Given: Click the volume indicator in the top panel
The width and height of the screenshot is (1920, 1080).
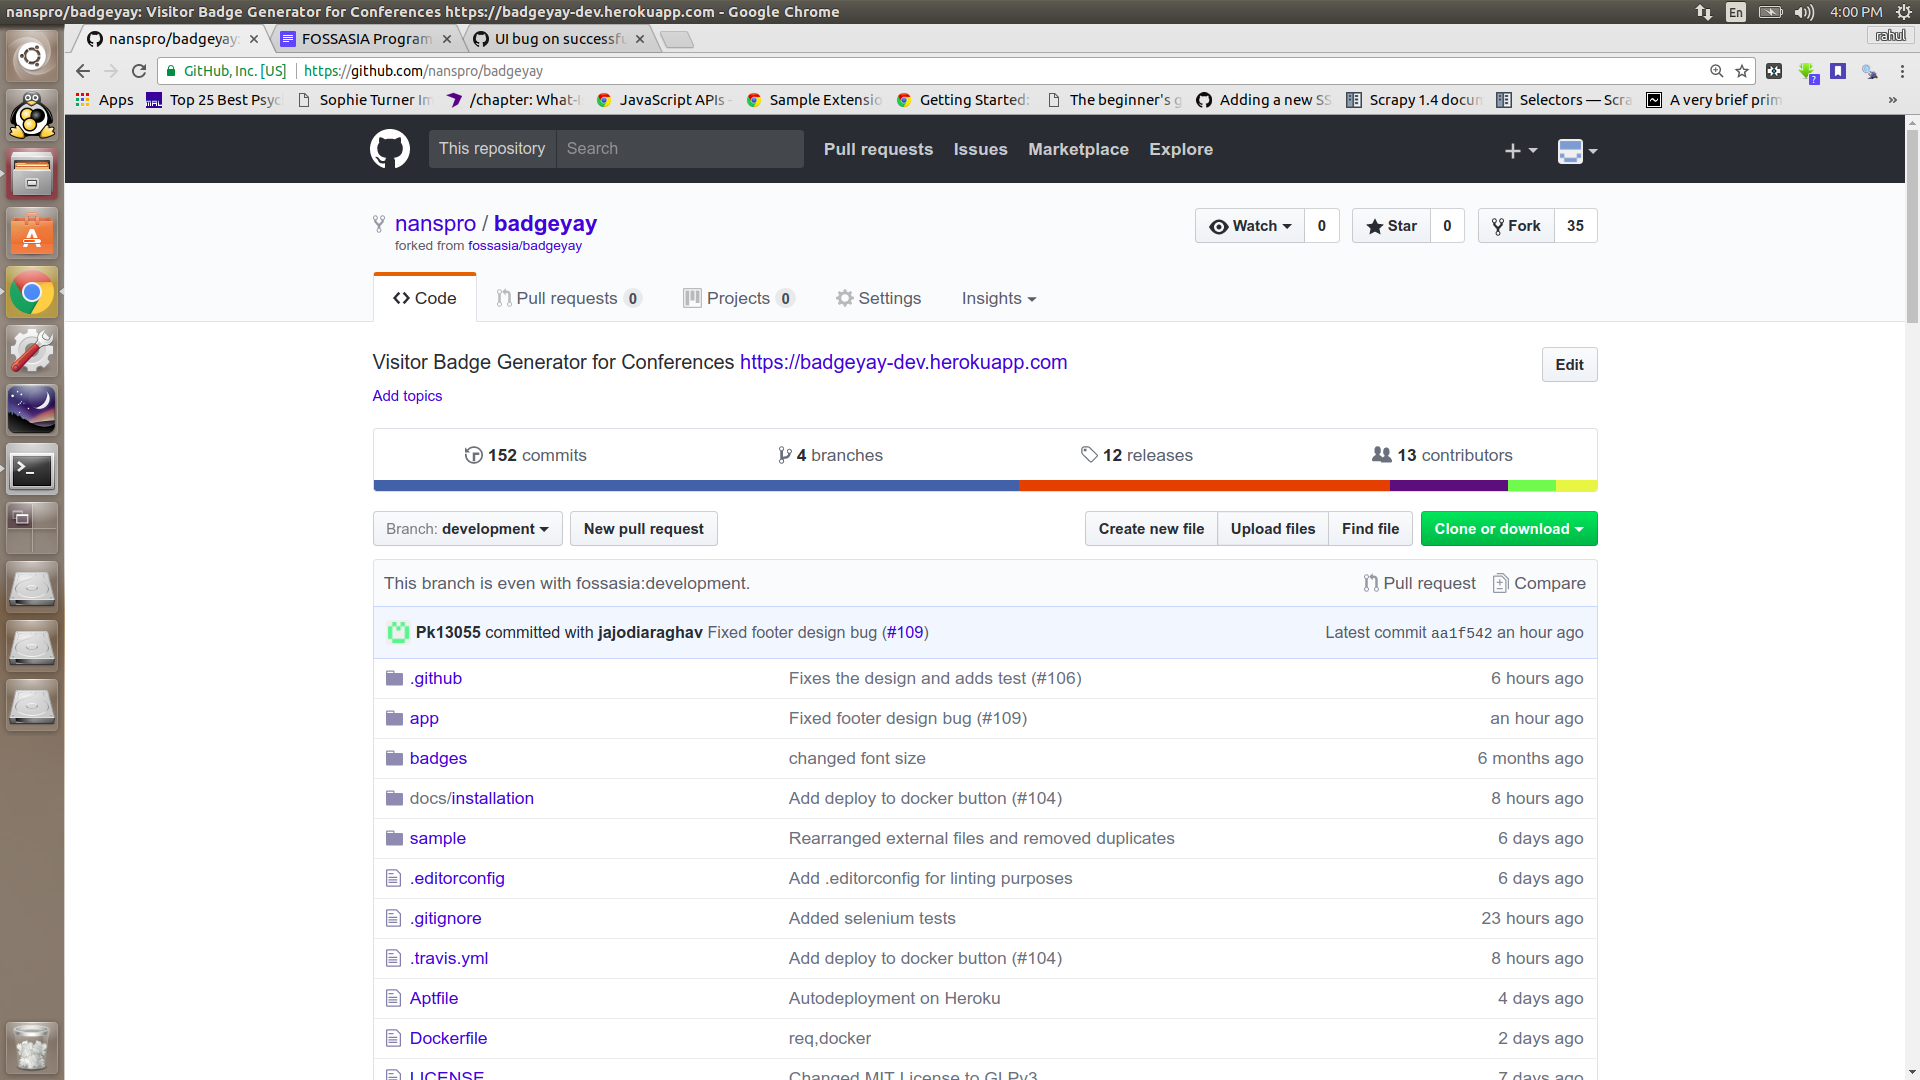Looking at the screenshot, I should coord(1804,12).
